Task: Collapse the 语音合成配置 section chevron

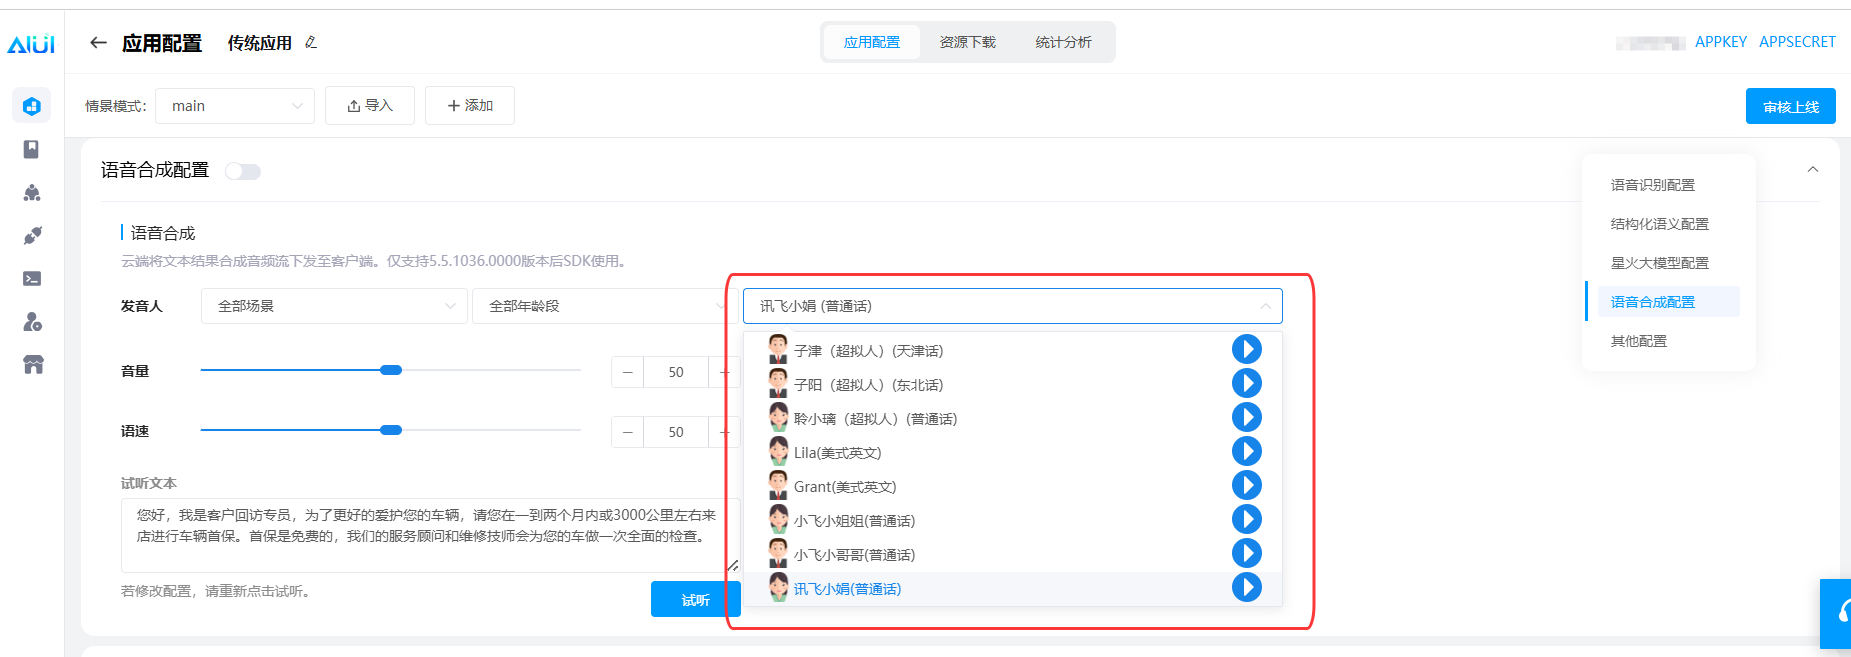Action: [x=1812, y=169]
